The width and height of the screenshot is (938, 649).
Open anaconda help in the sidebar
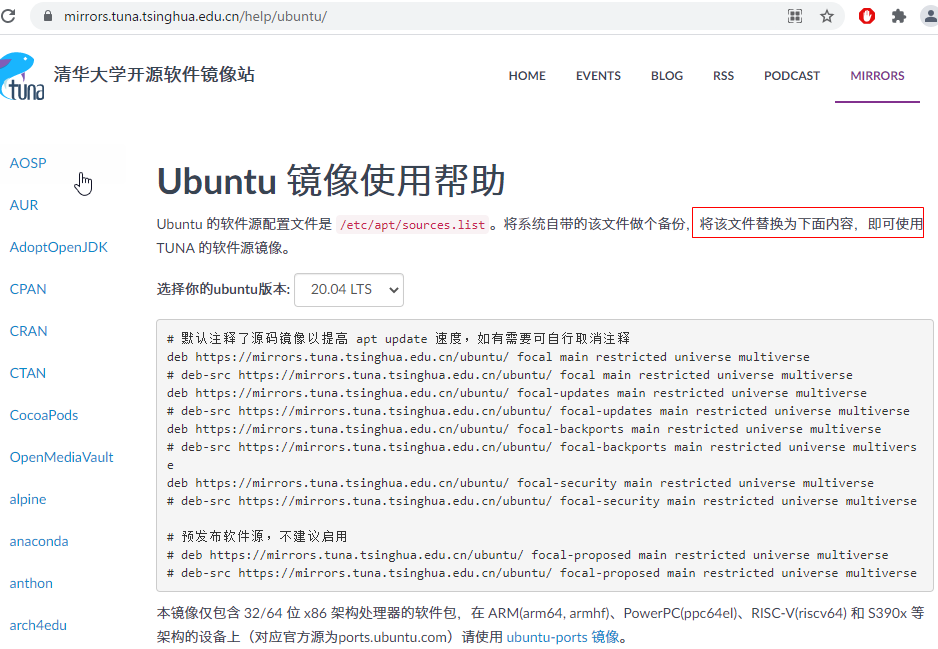pos(39,541)
